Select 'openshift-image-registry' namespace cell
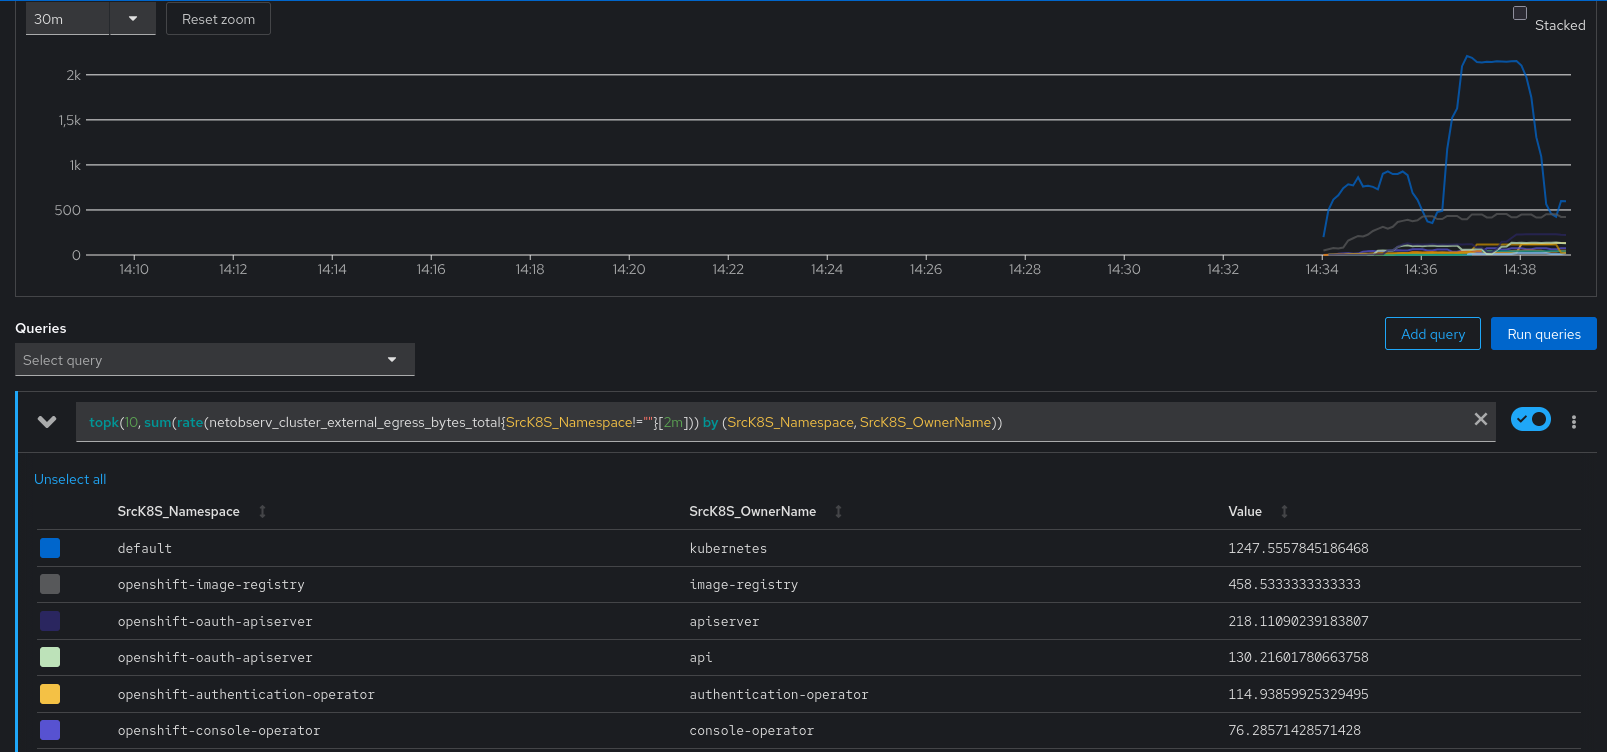The image size is (1607, 752). (211, 584)
